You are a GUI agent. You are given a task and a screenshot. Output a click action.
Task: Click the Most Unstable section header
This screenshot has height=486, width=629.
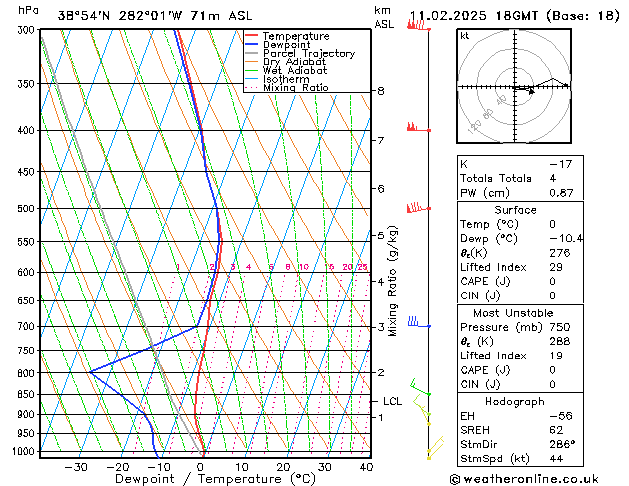(513, 313)
